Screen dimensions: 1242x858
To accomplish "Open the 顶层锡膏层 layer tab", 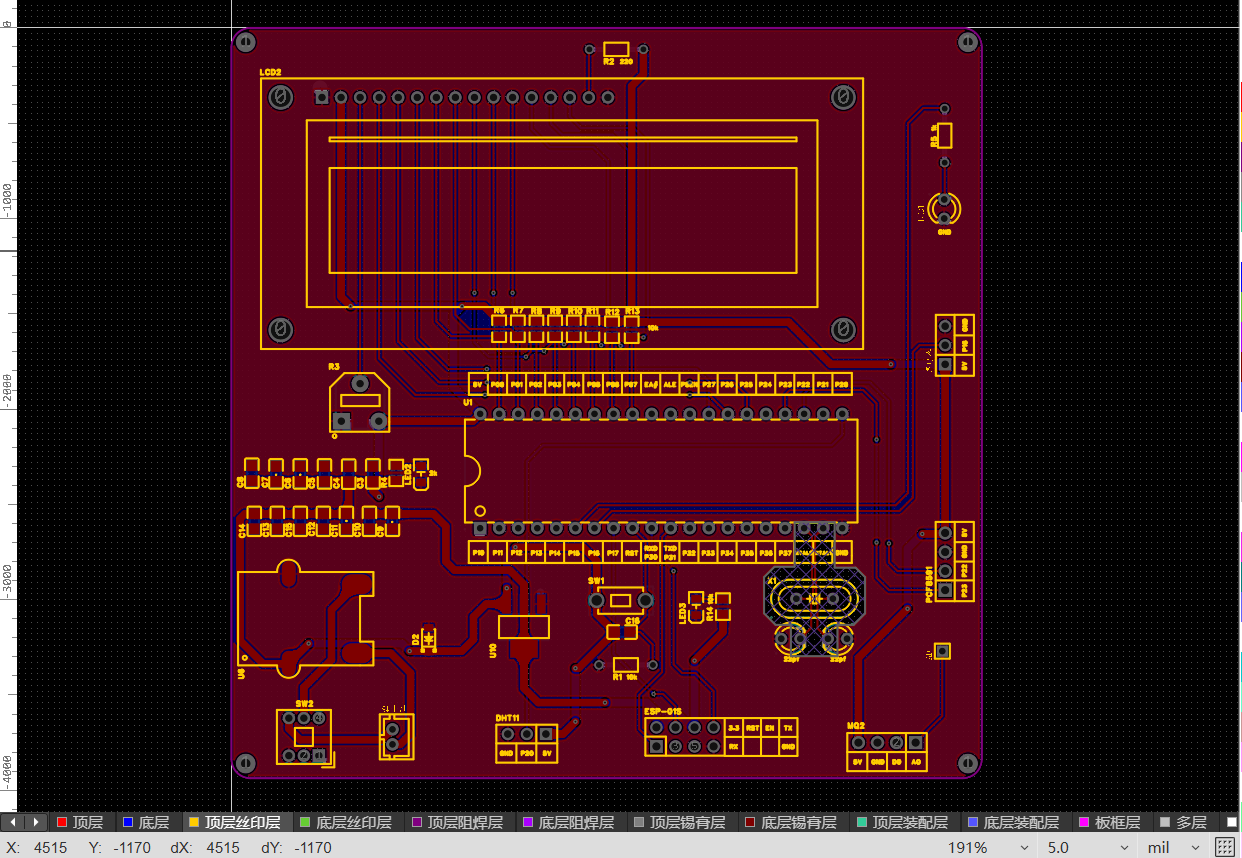I will point(681,822).
